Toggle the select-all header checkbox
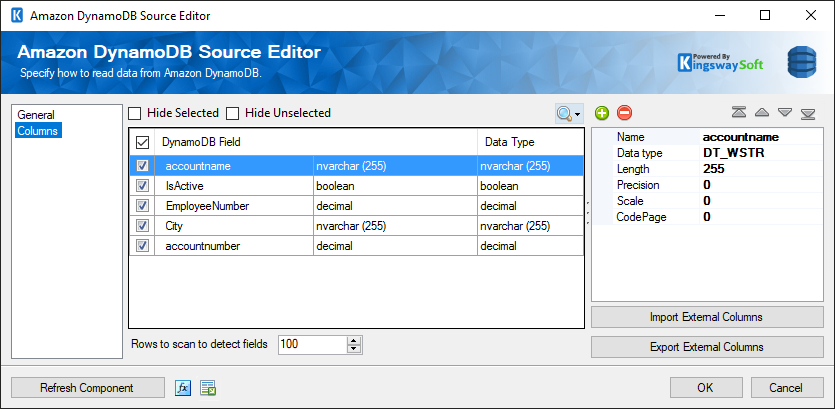 (x=142, y=142)
